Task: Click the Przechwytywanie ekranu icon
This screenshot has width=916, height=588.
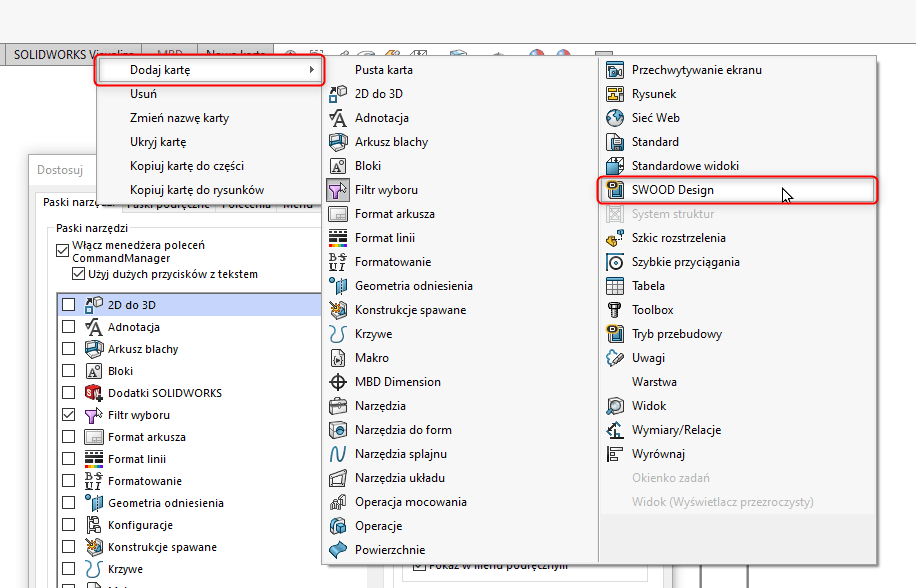Action: [615, 70]
